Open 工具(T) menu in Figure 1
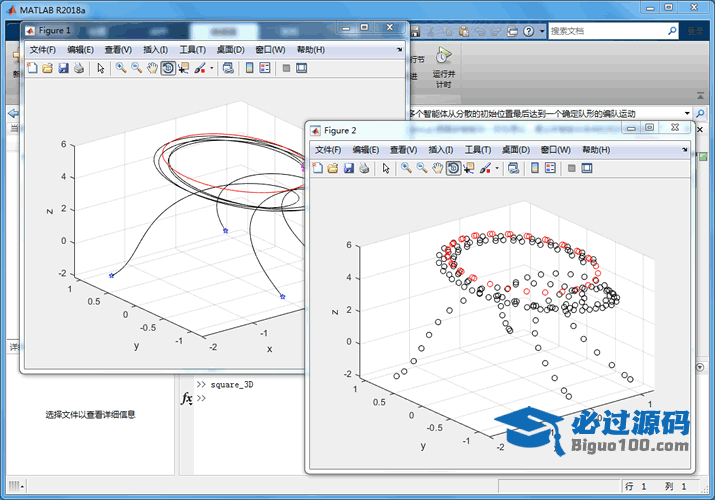 click(192, 50)
